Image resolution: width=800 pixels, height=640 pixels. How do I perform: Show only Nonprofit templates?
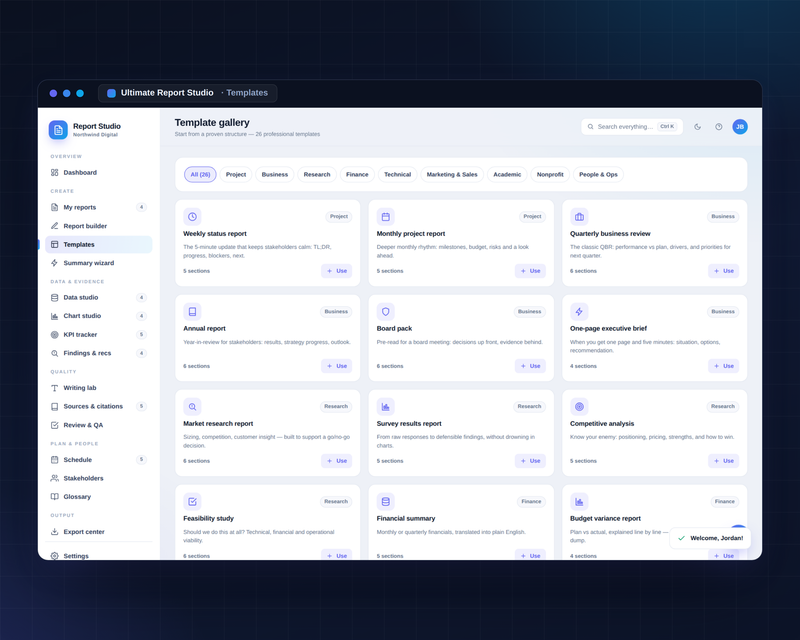point(550,175)
